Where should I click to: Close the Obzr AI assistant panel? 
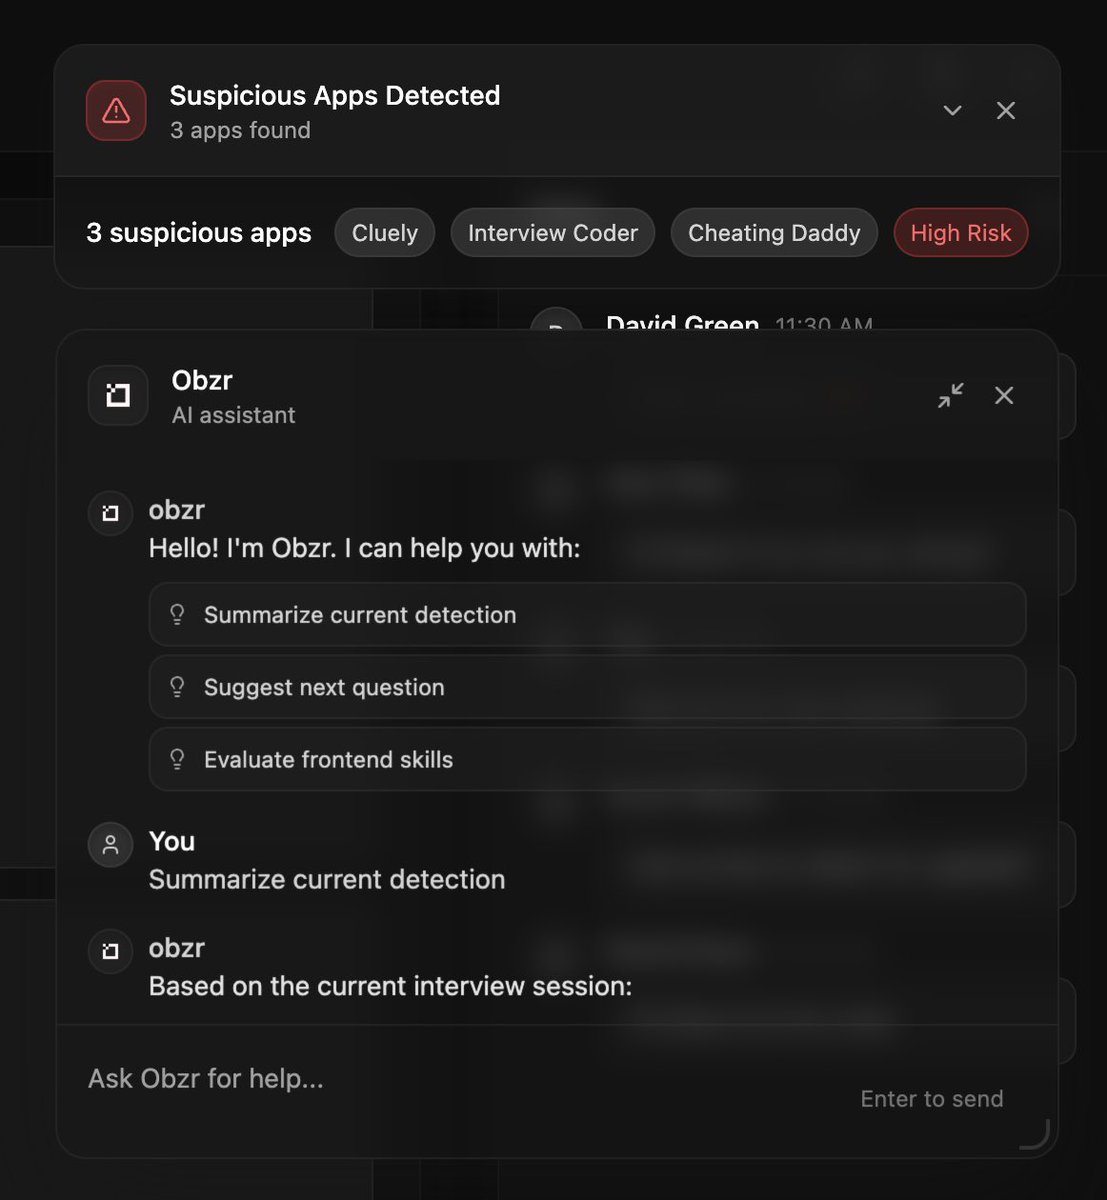coord(1004,395)
